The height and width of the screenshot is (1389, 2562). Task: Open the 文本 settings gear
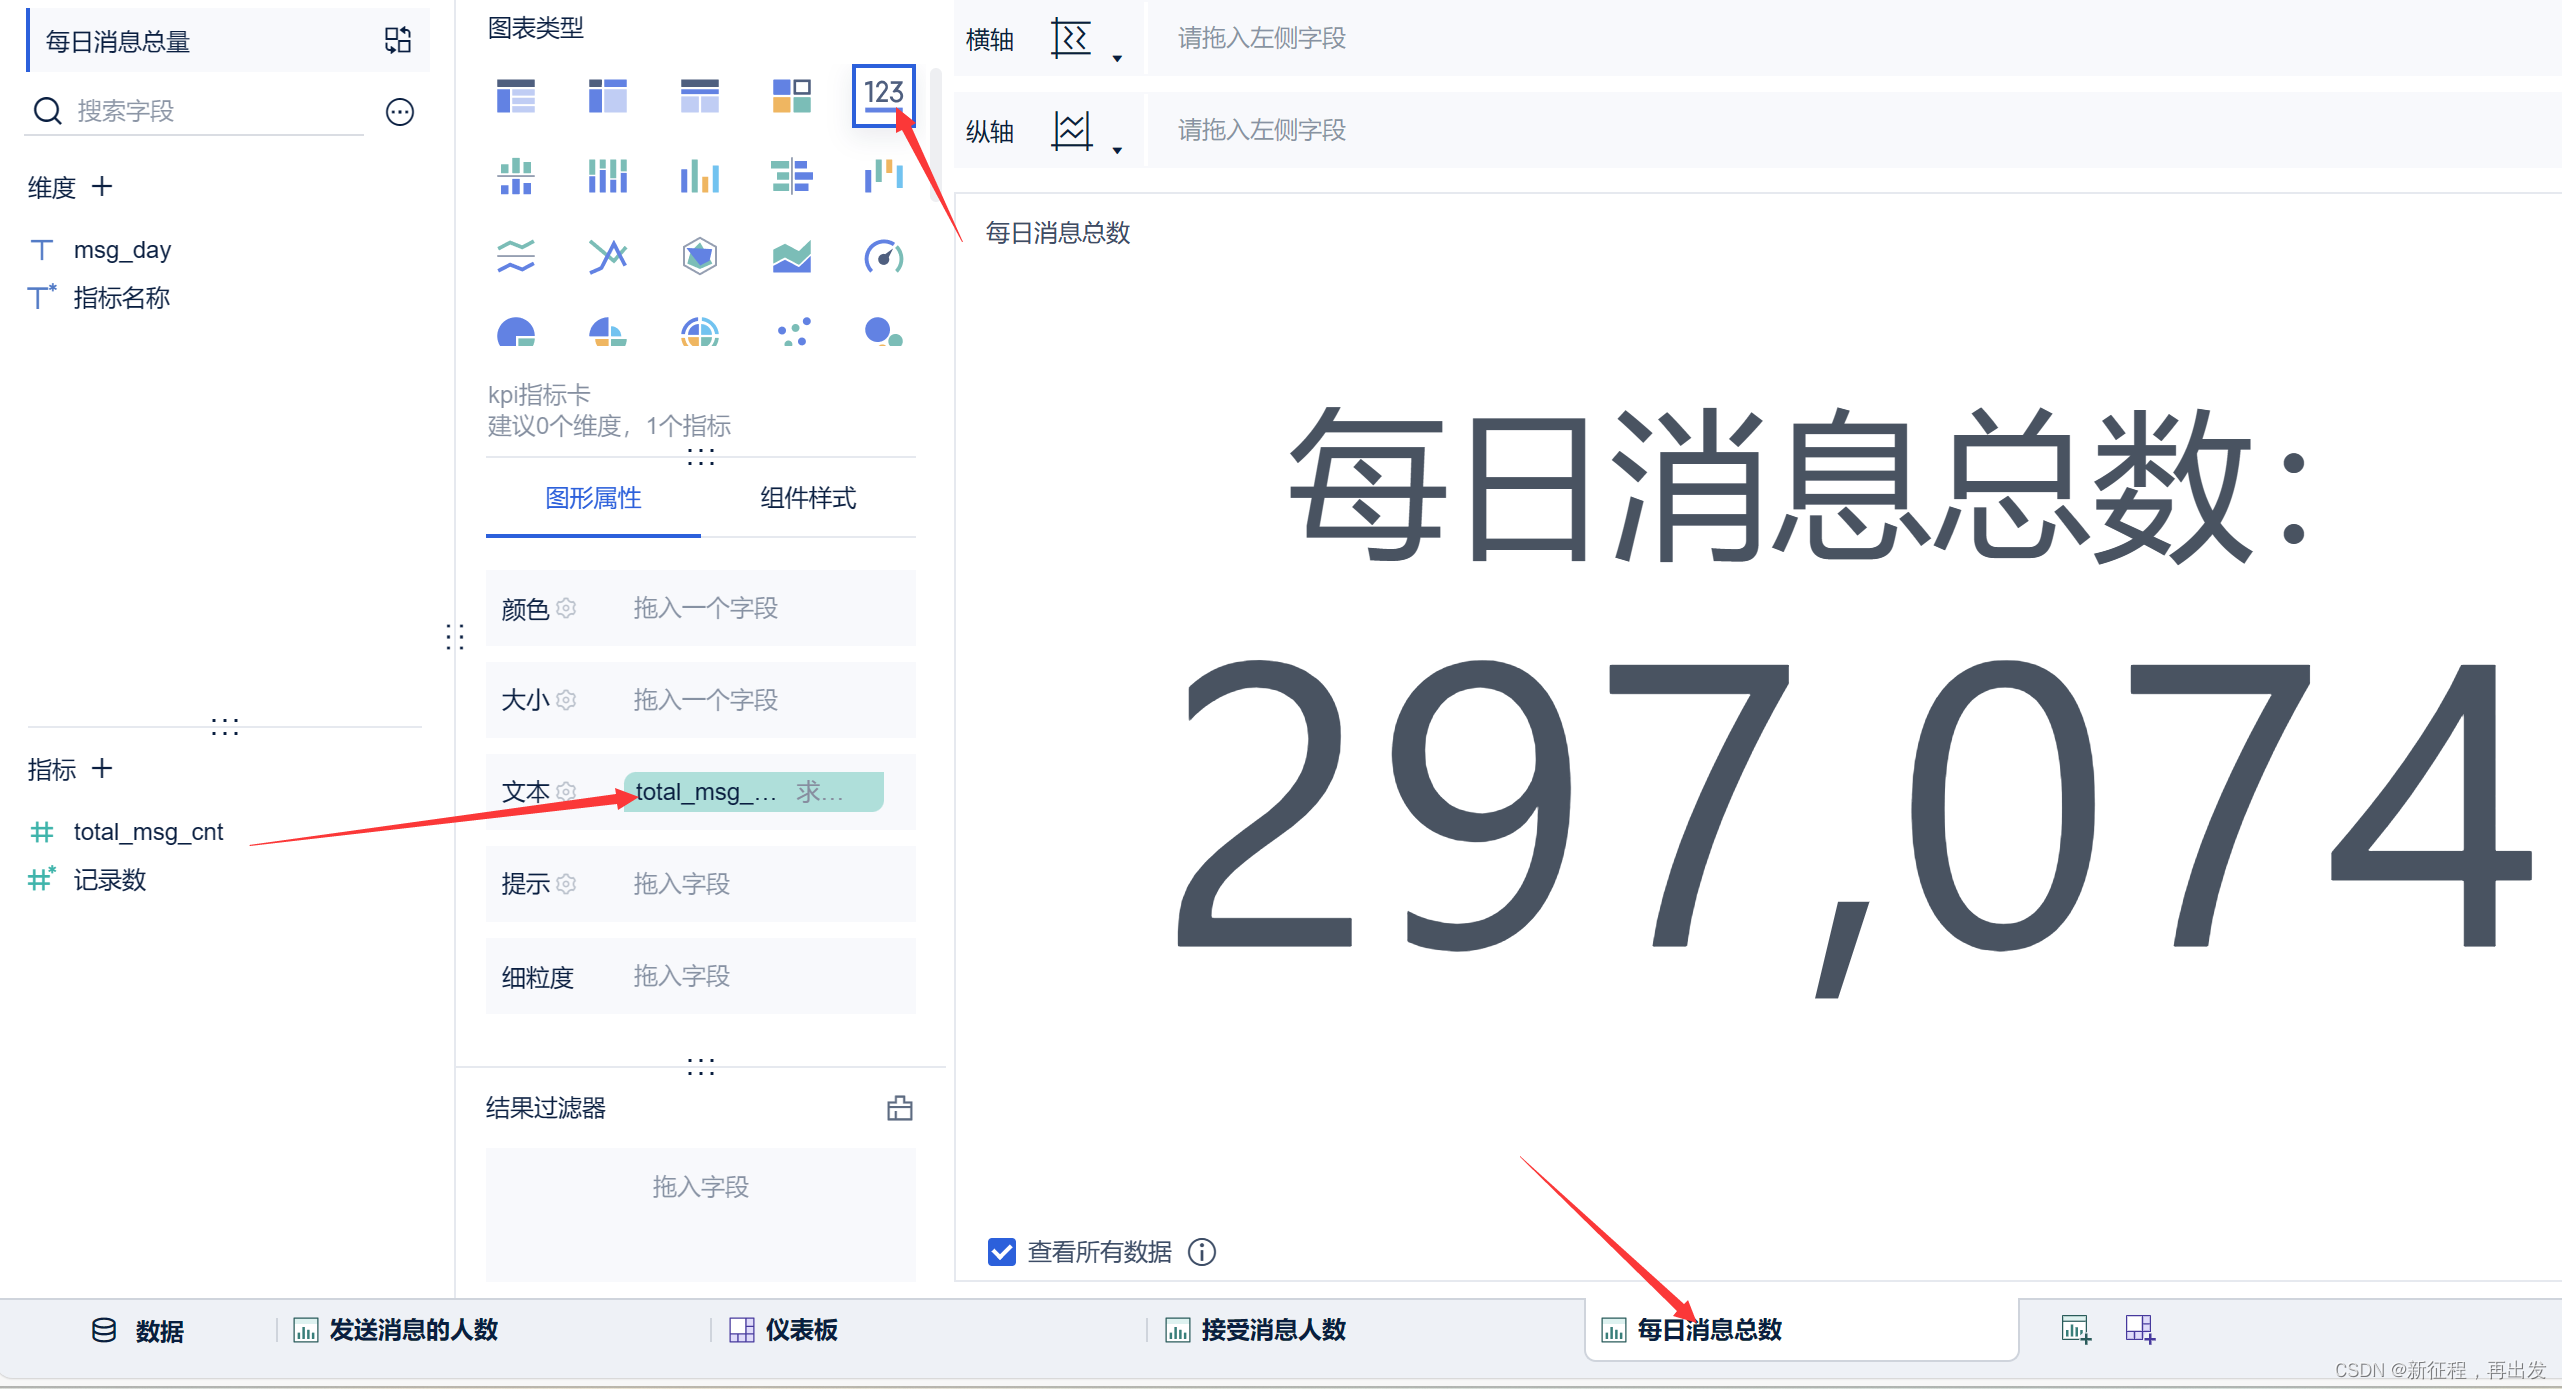click(x=566, y=792)
